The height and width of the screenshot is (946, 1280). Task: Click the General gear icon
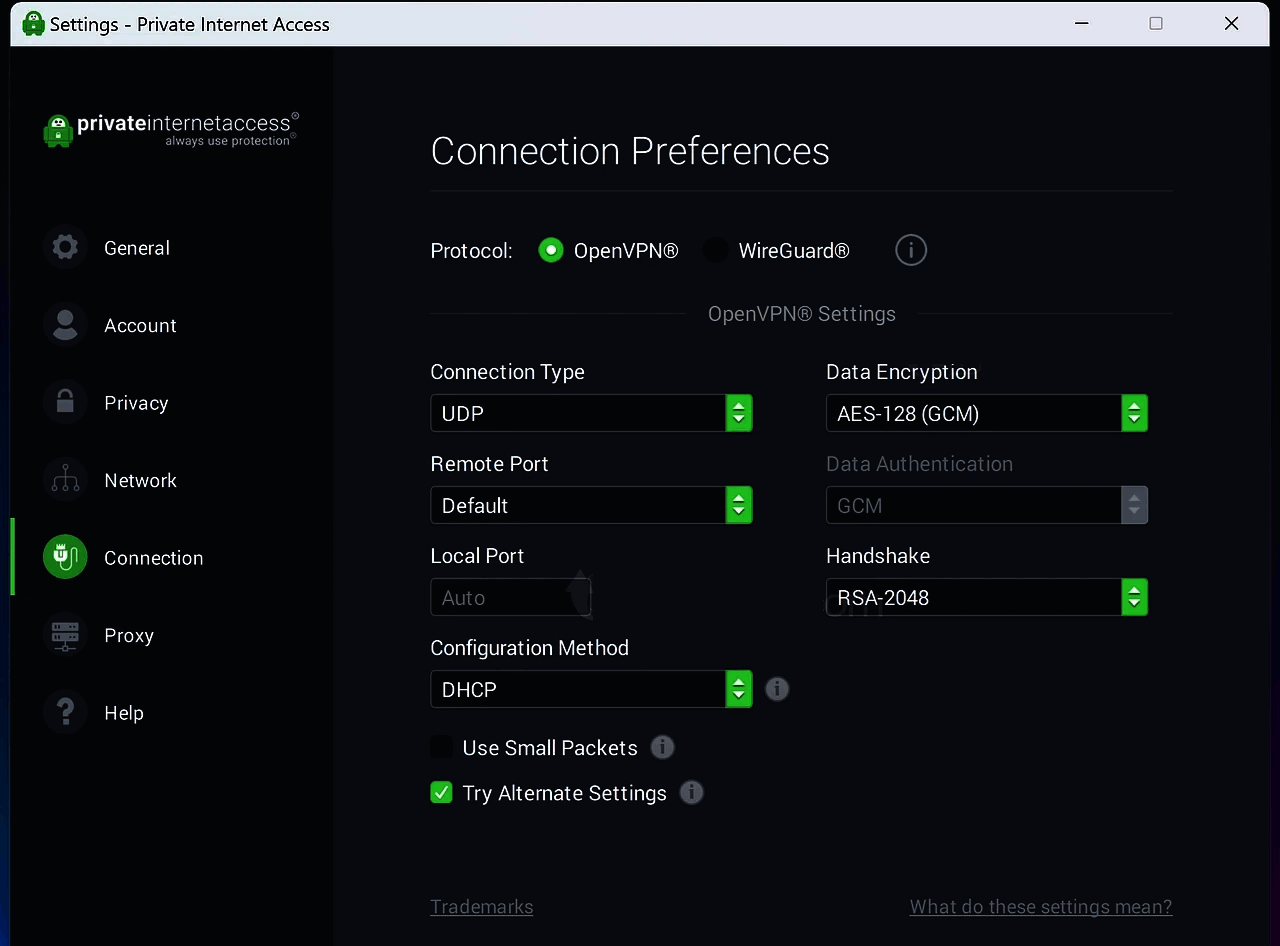pyautogui.click(x=65, y=248)
